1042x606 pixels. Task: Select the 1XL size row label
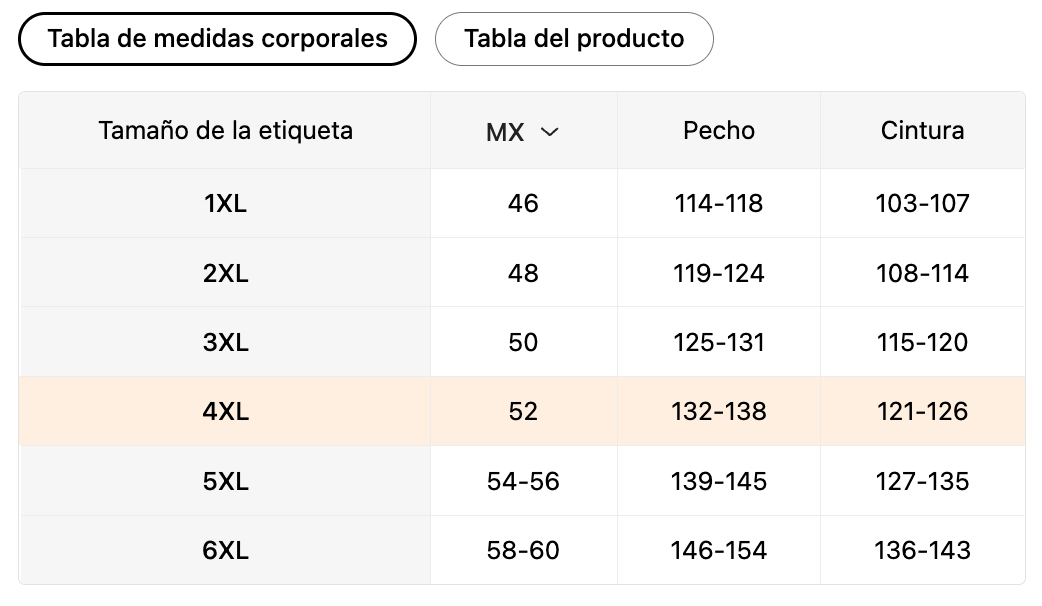[x=225, y=204]
